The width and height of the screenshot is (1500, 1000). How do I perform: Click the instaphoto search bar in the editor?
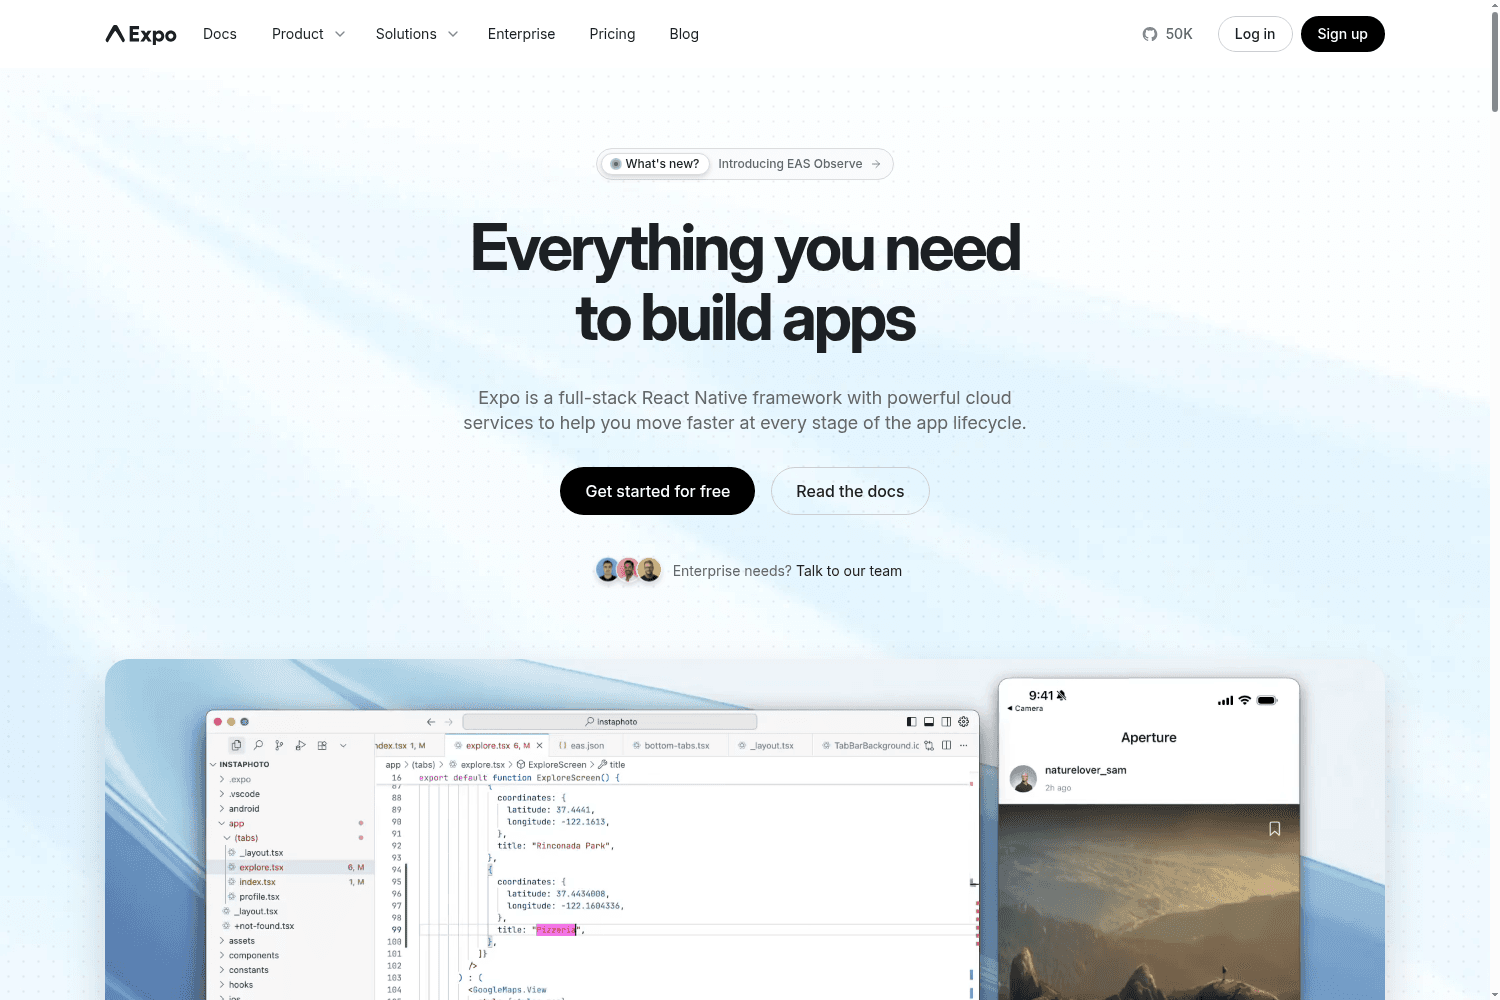point(610,721)
